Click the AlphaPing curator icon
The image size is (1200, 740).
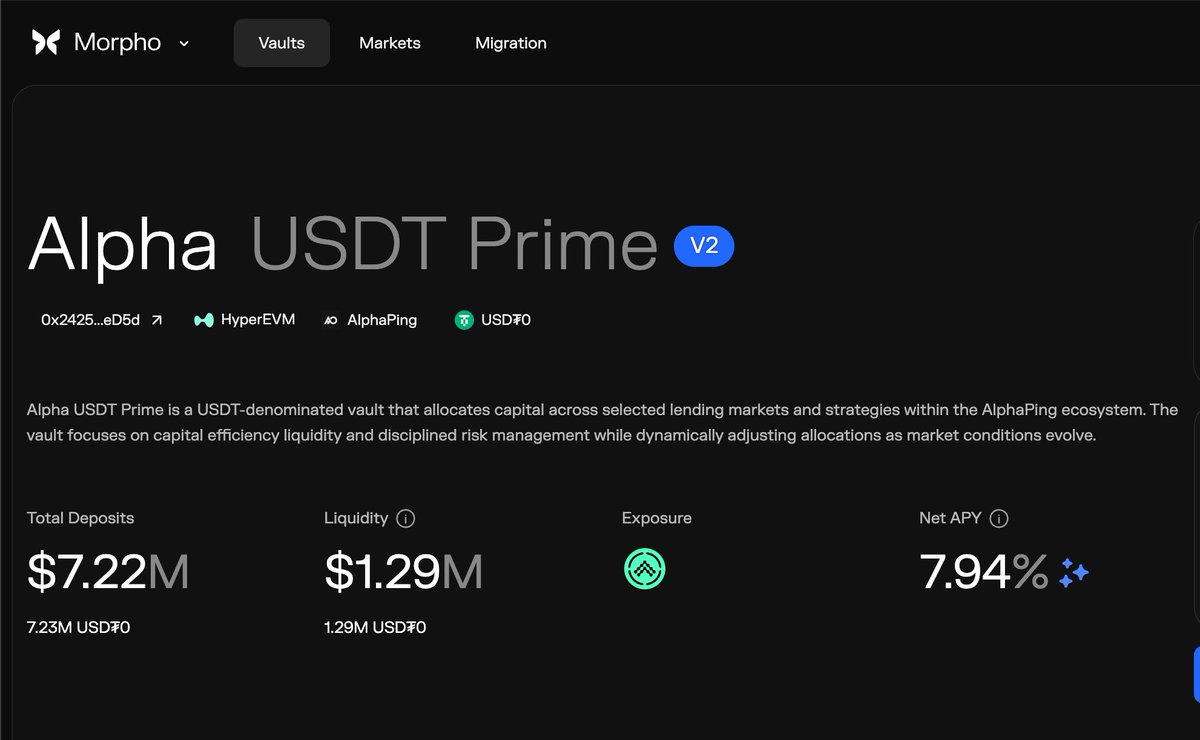click(x=331, y=321)
